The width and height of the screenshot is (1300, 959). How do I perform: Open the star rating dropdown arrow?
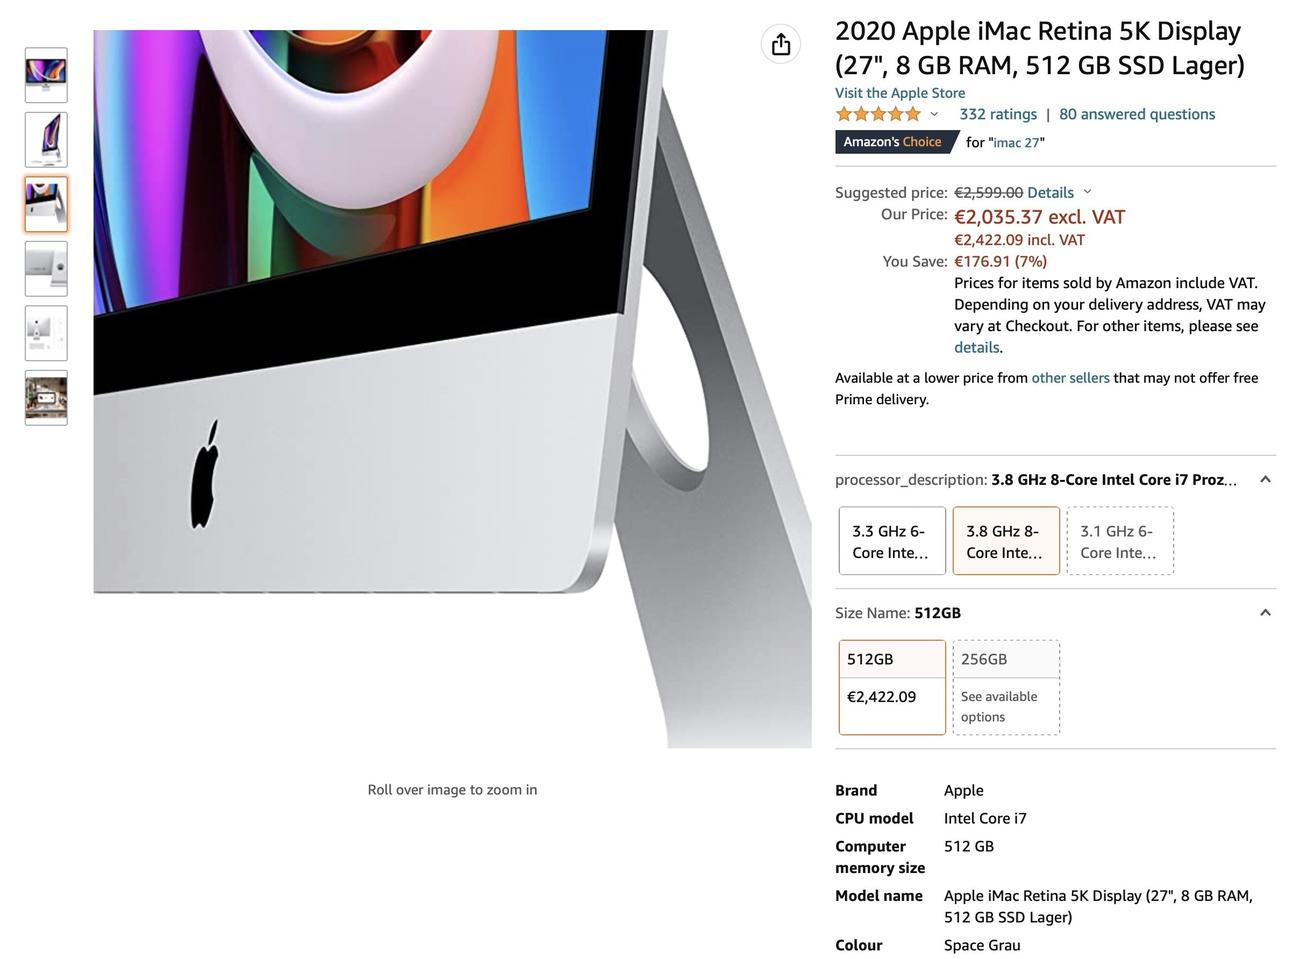point(934,114)
